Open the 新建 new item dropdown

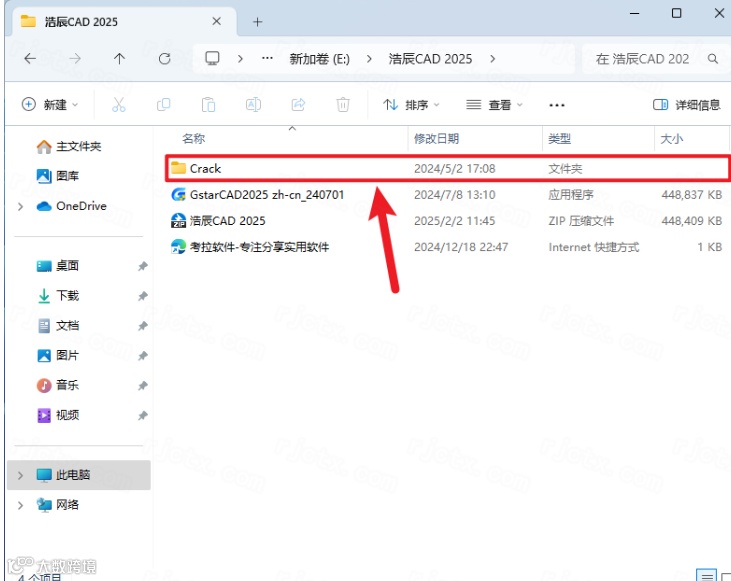50,104
